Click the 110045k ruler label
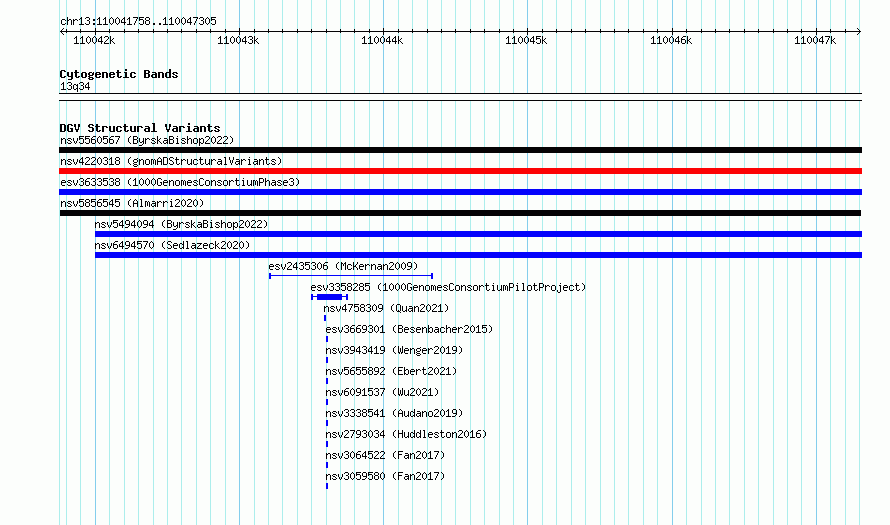Screen dimensions: 890x525 527,40
